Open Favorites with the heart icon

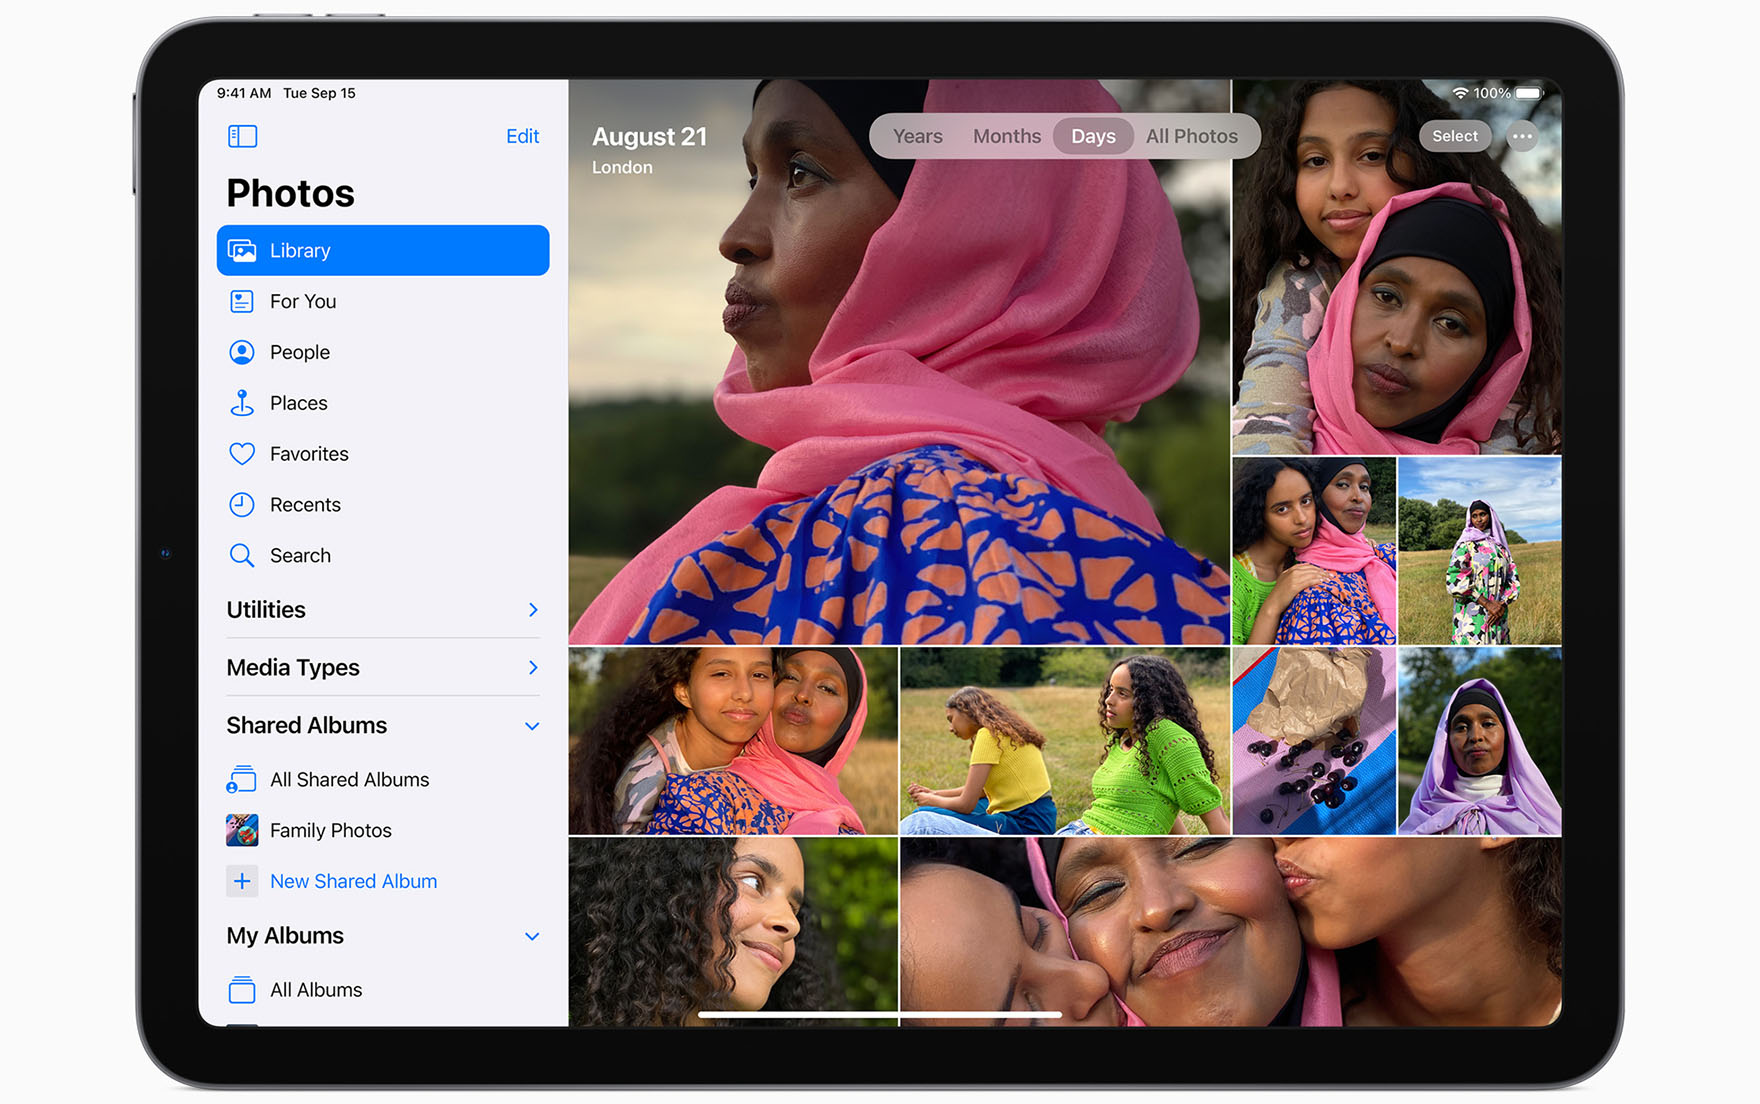(x=242, y=454)
